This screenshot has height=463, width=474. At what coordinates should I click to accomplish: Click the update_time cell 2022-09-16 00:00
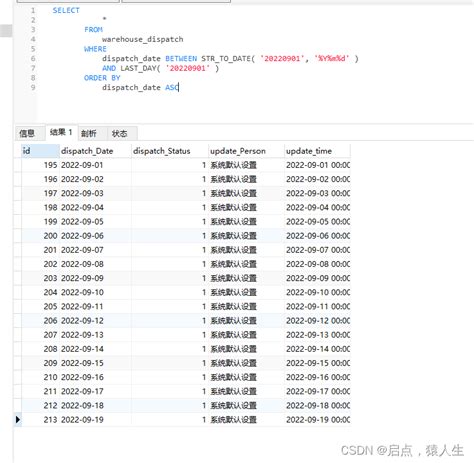[x=317, y=377]
